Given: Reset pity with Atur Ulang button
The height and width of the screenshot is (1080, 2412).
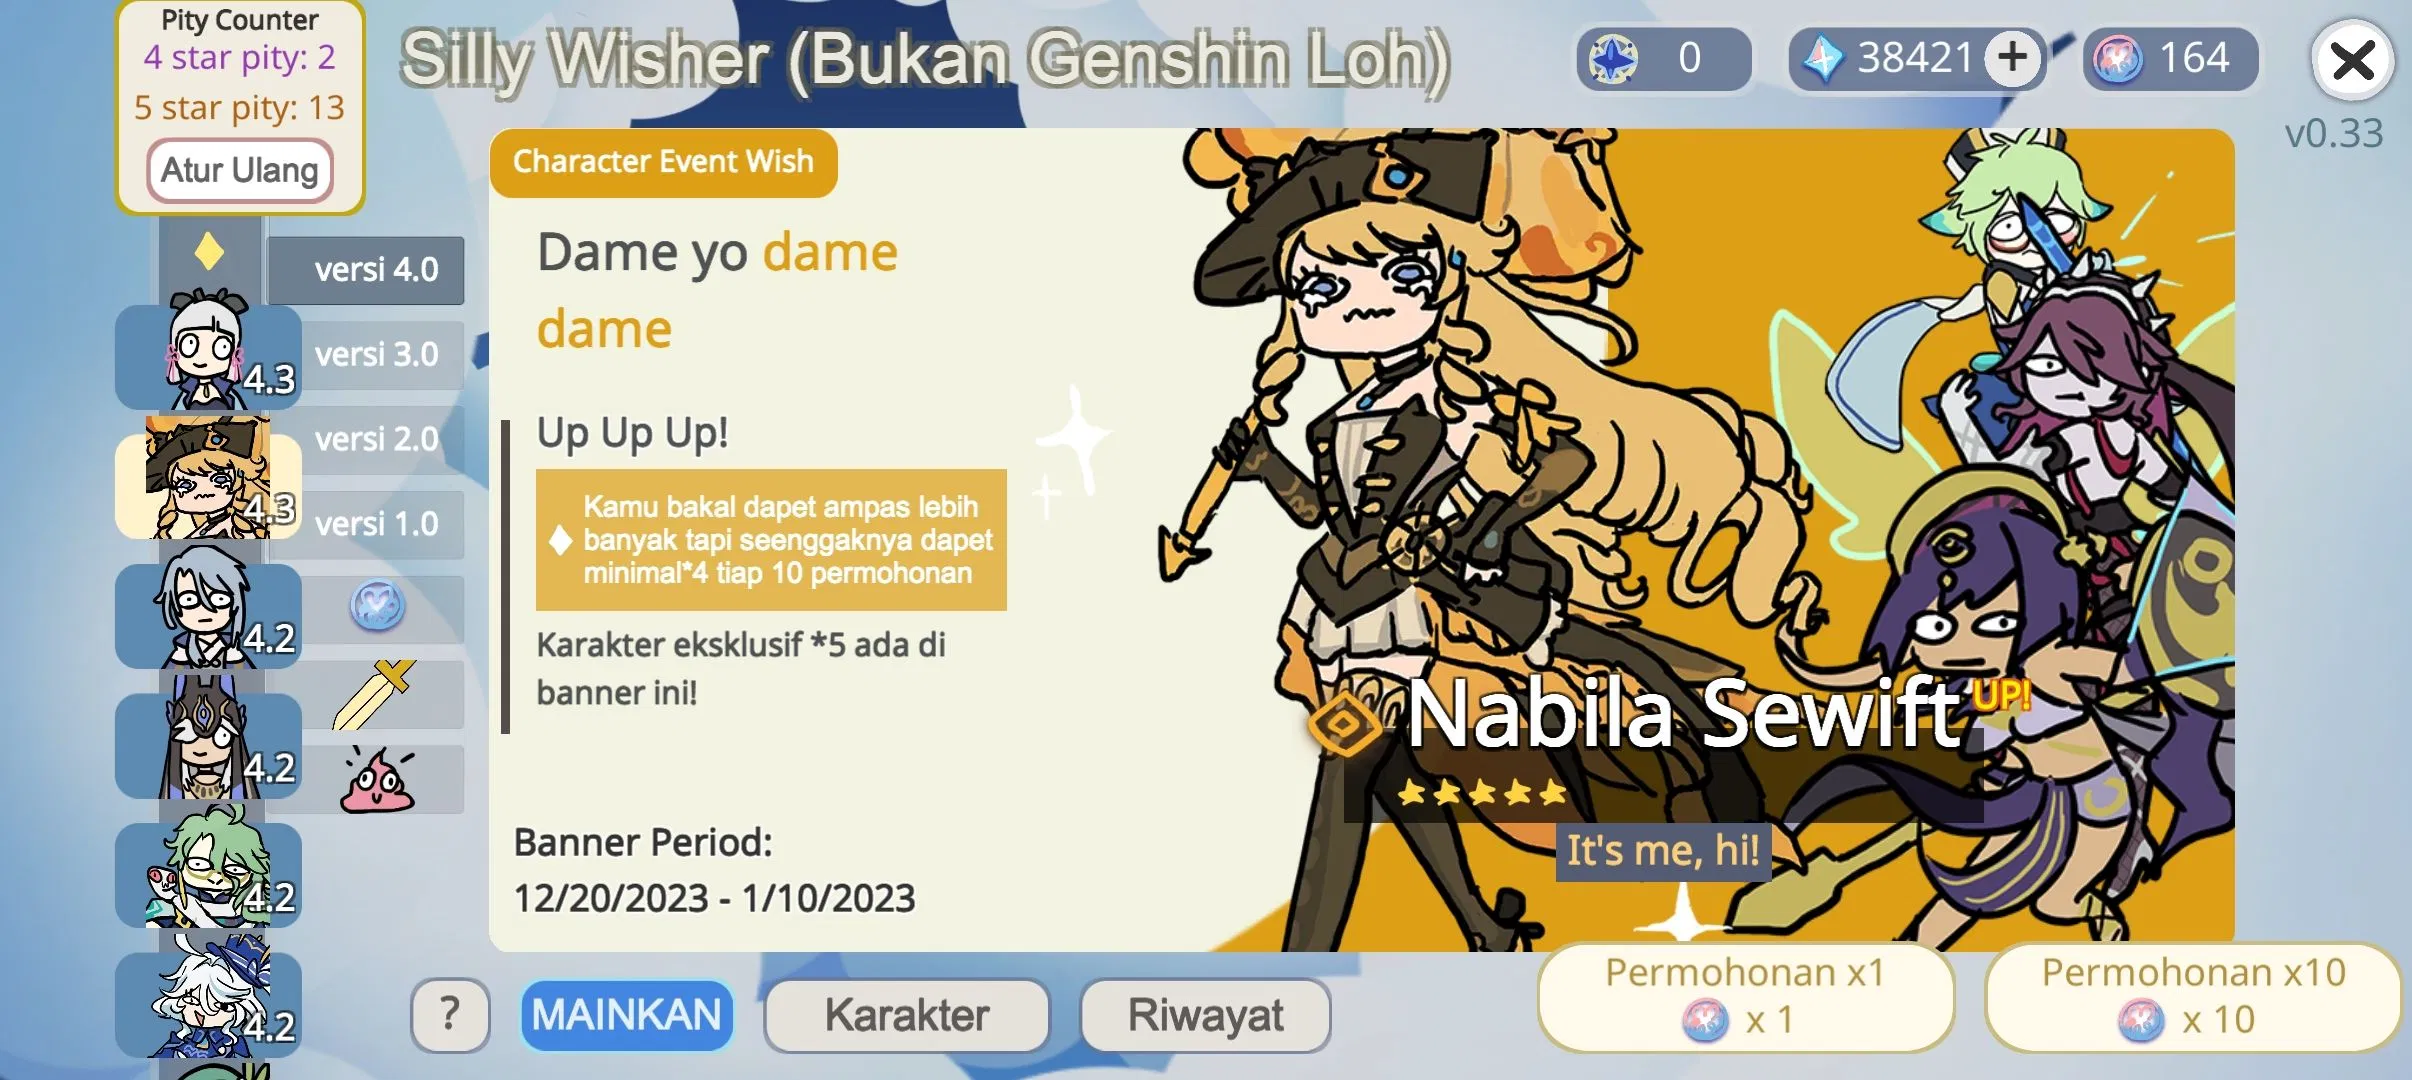Looking at the screenshot, I should (240, 170).
